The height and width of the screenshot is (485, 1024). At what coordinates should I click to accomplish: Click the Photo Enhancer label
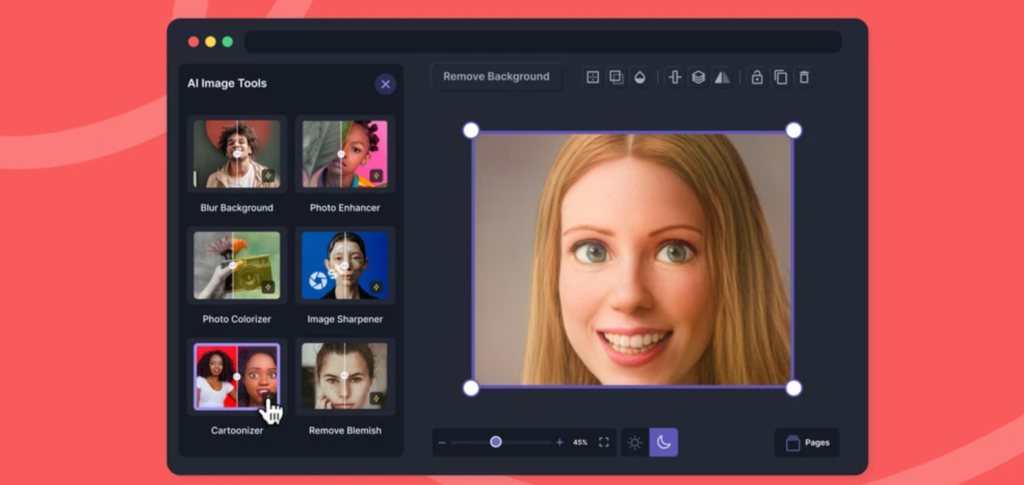point(345,208)
